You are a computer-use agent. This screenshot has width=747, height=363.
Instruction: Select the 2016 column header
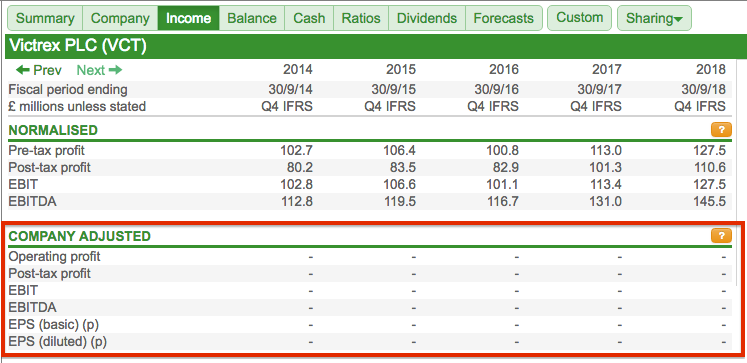coord(504,70)
